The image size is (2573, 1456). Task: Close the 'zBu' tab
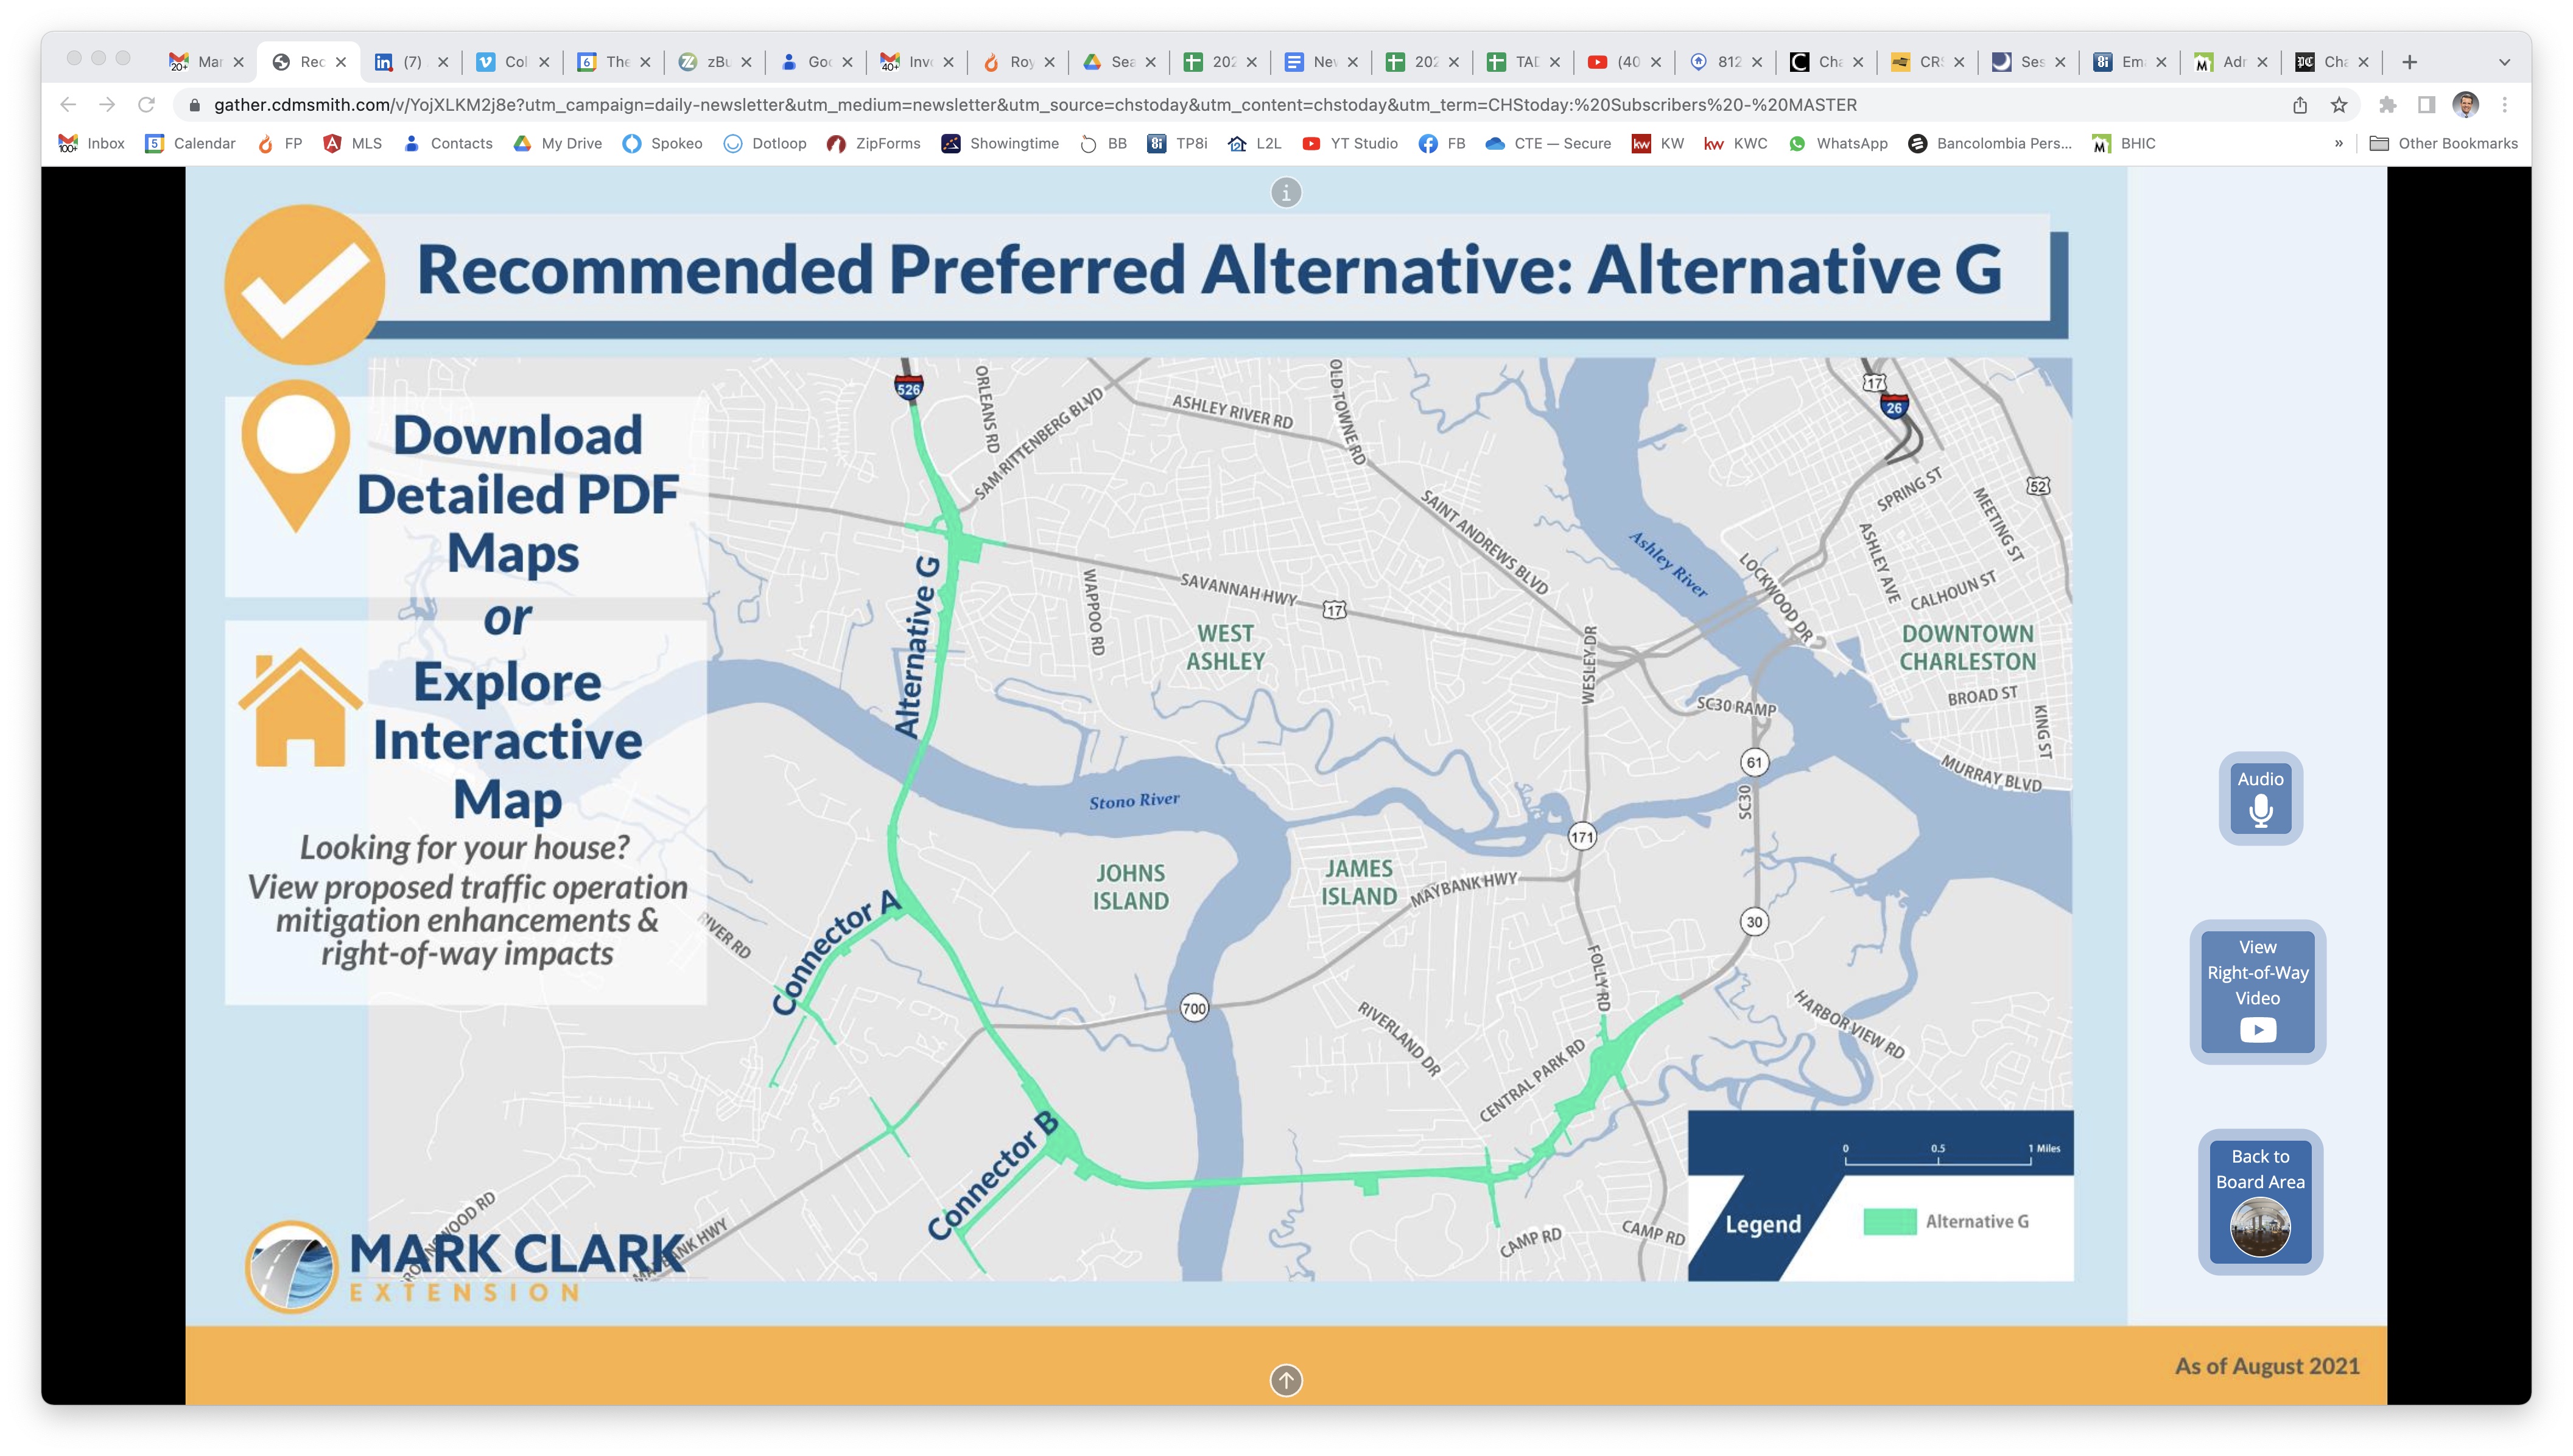coord(745,62)
